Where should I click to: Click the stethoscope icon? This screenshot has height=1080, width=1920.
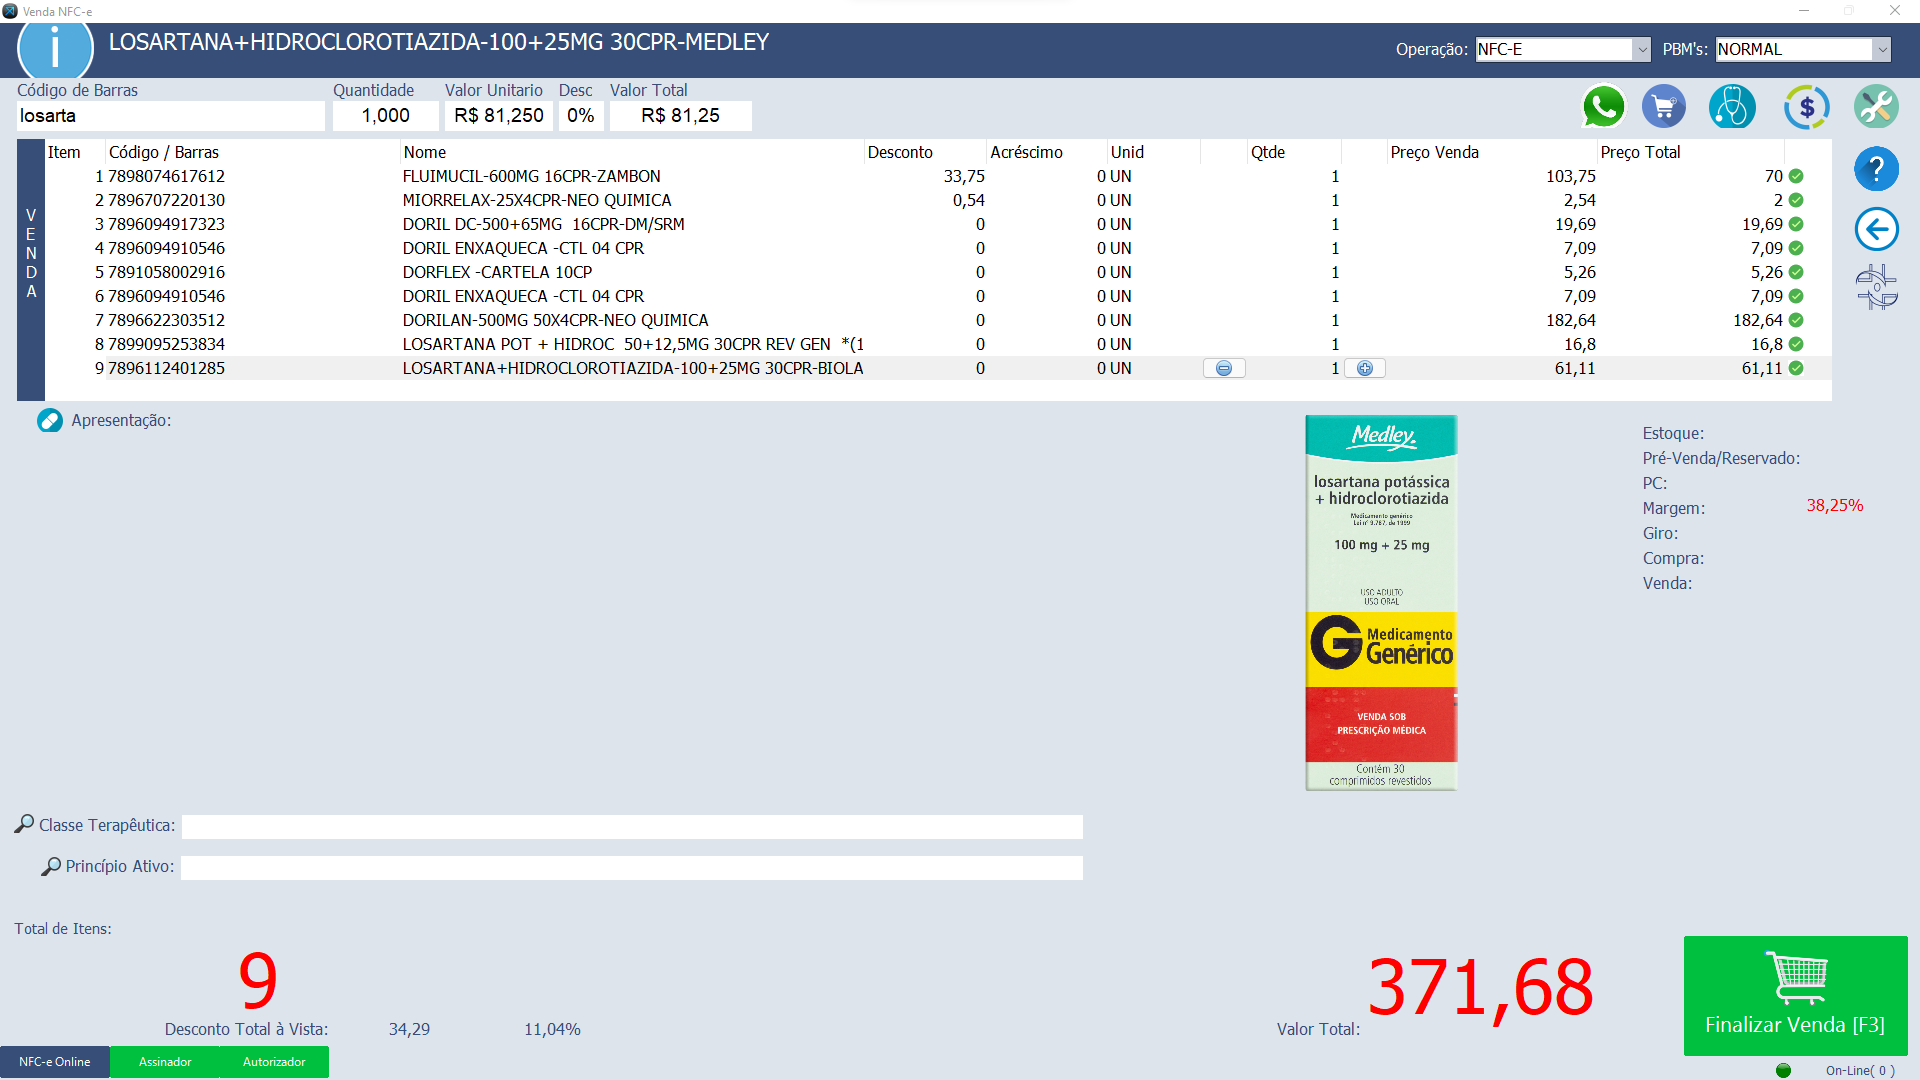1732,107
